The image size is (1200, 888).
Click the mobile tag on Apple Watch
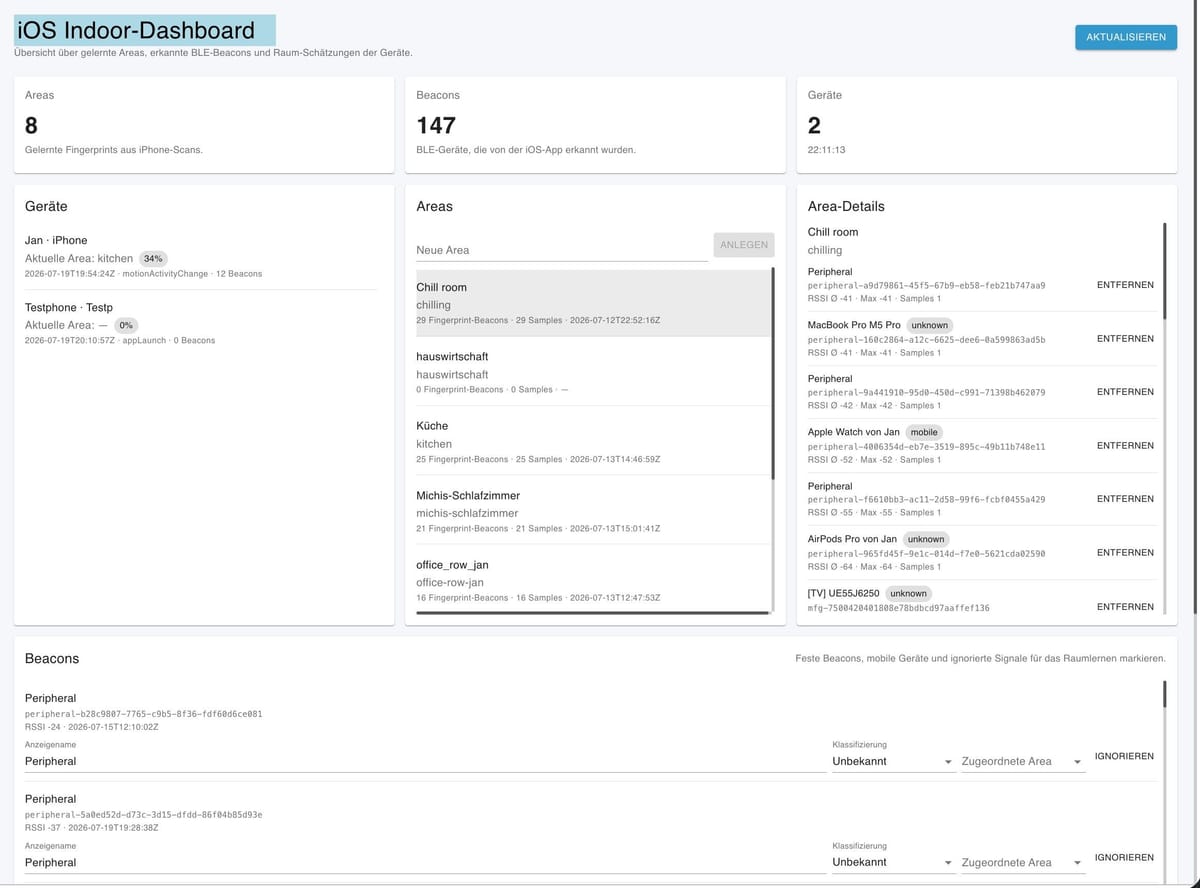click(x=924, y=432)
